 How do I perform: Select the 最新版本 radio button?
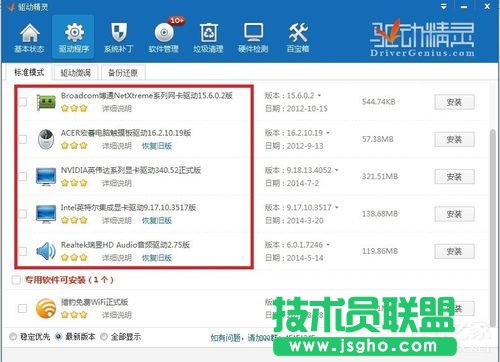pos(58,337)
